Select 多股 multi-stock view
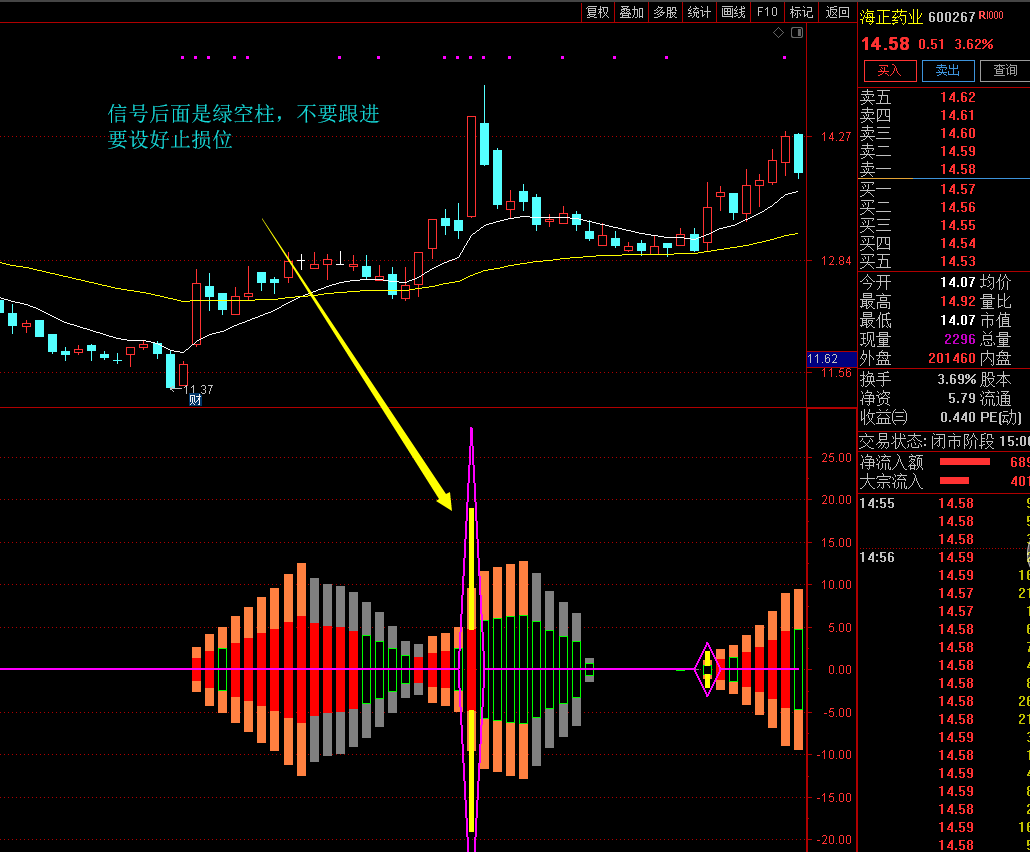The width and height of the screenshot is (1030, 852). (x=666, y=12)
